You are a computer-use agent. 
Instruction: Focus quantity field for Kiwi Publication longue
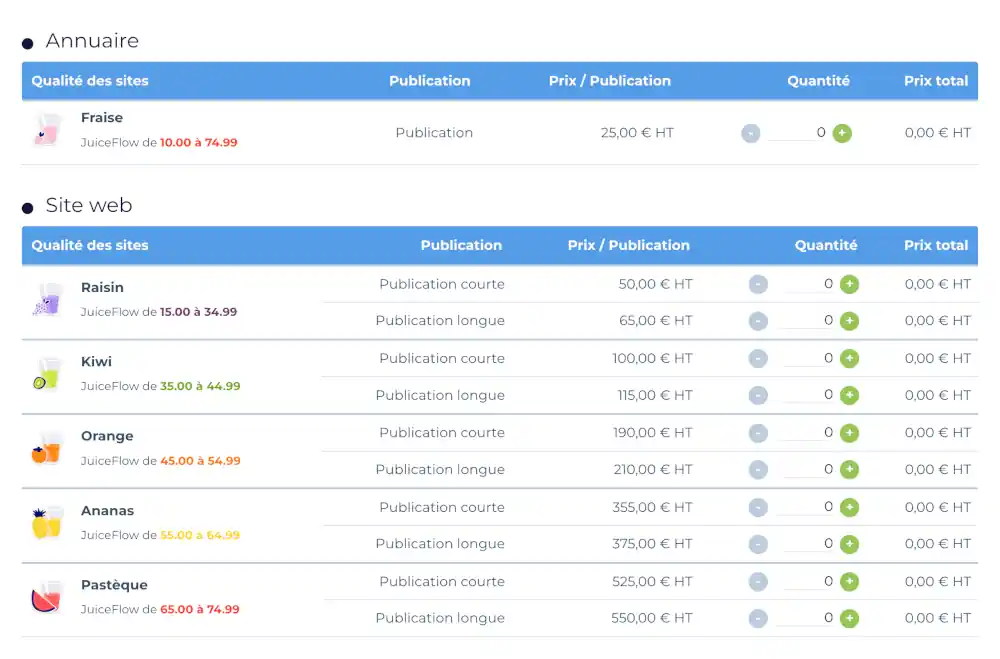click(x=809, y=395)
